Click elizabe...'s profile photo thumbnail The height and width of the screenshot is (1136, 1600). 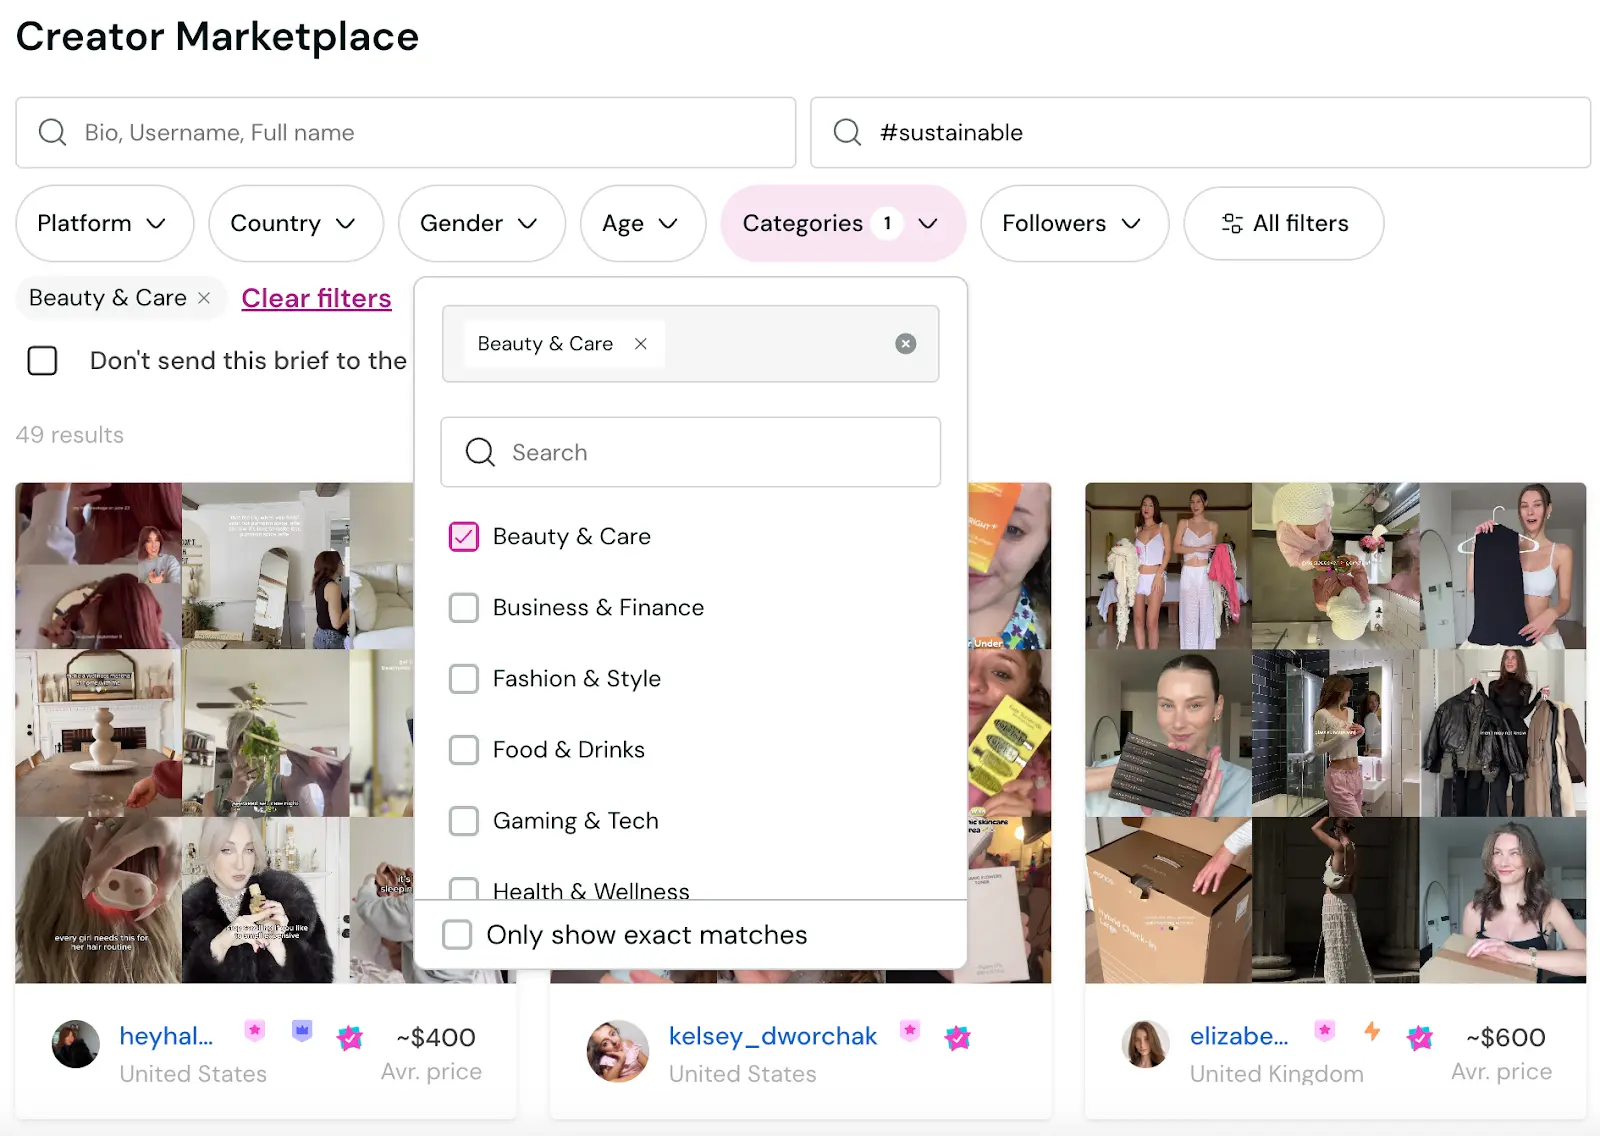(x=1145, y=1043)
